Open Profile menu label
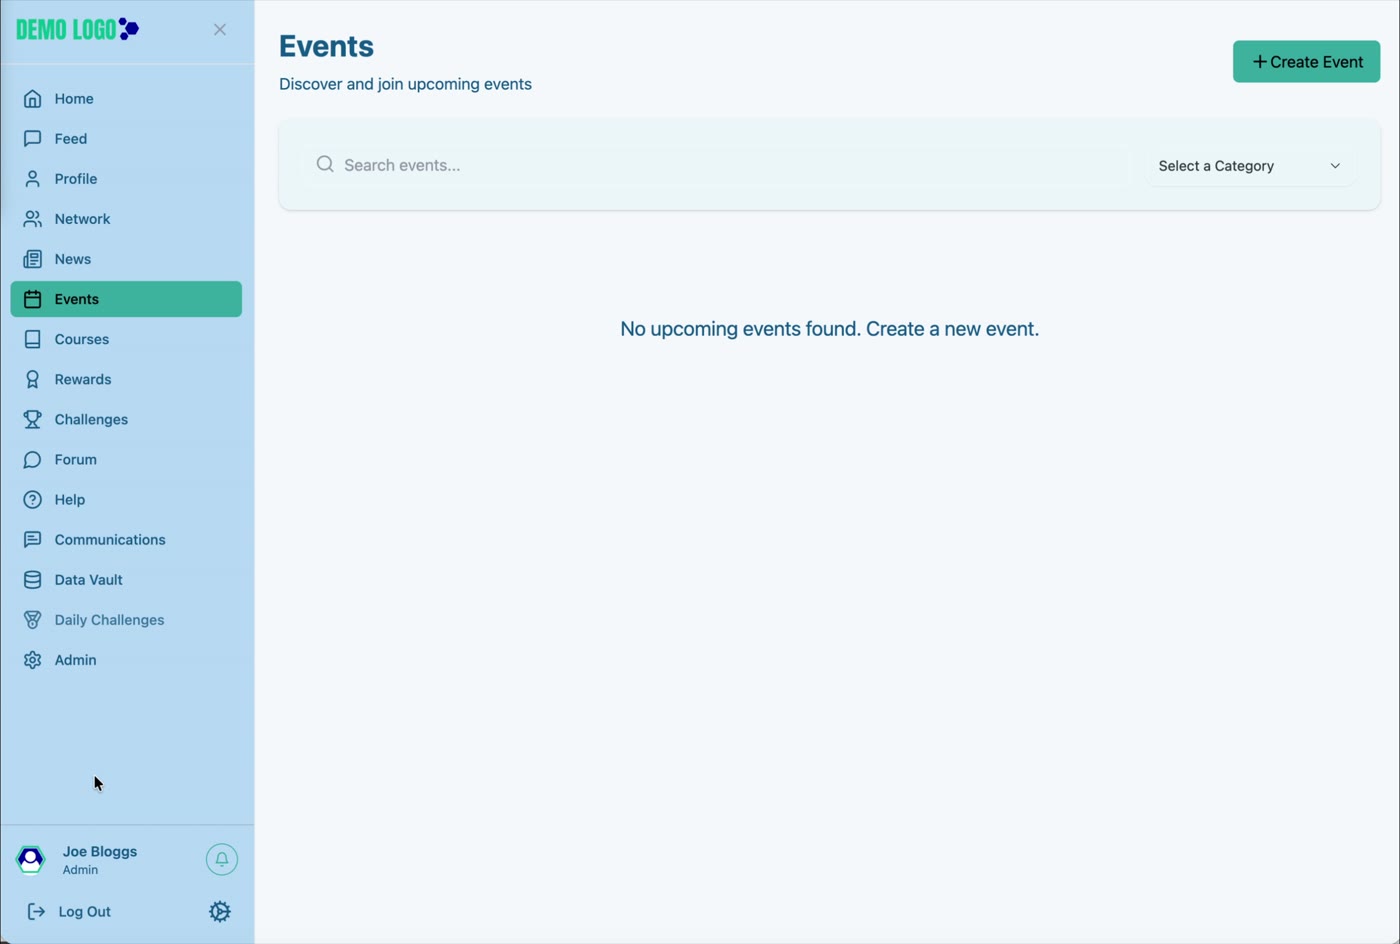 (x=76, y=179)
